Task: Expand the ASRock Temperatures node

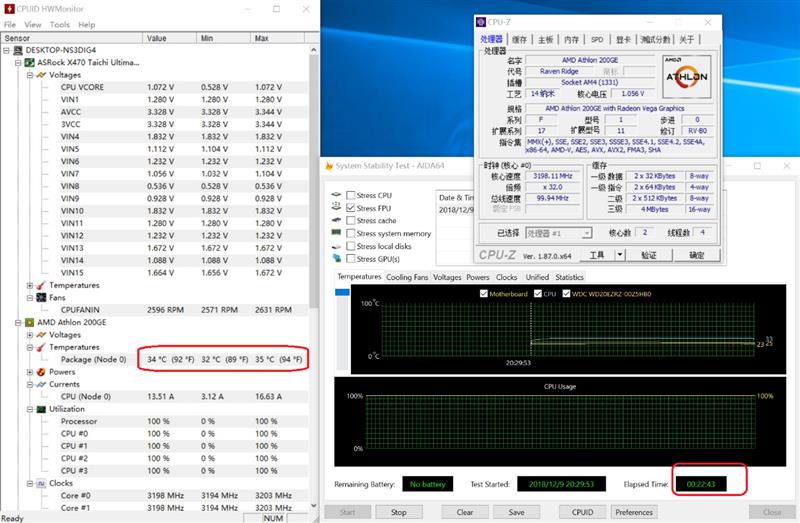Action: pyautogui.click(x=30, y=285)
